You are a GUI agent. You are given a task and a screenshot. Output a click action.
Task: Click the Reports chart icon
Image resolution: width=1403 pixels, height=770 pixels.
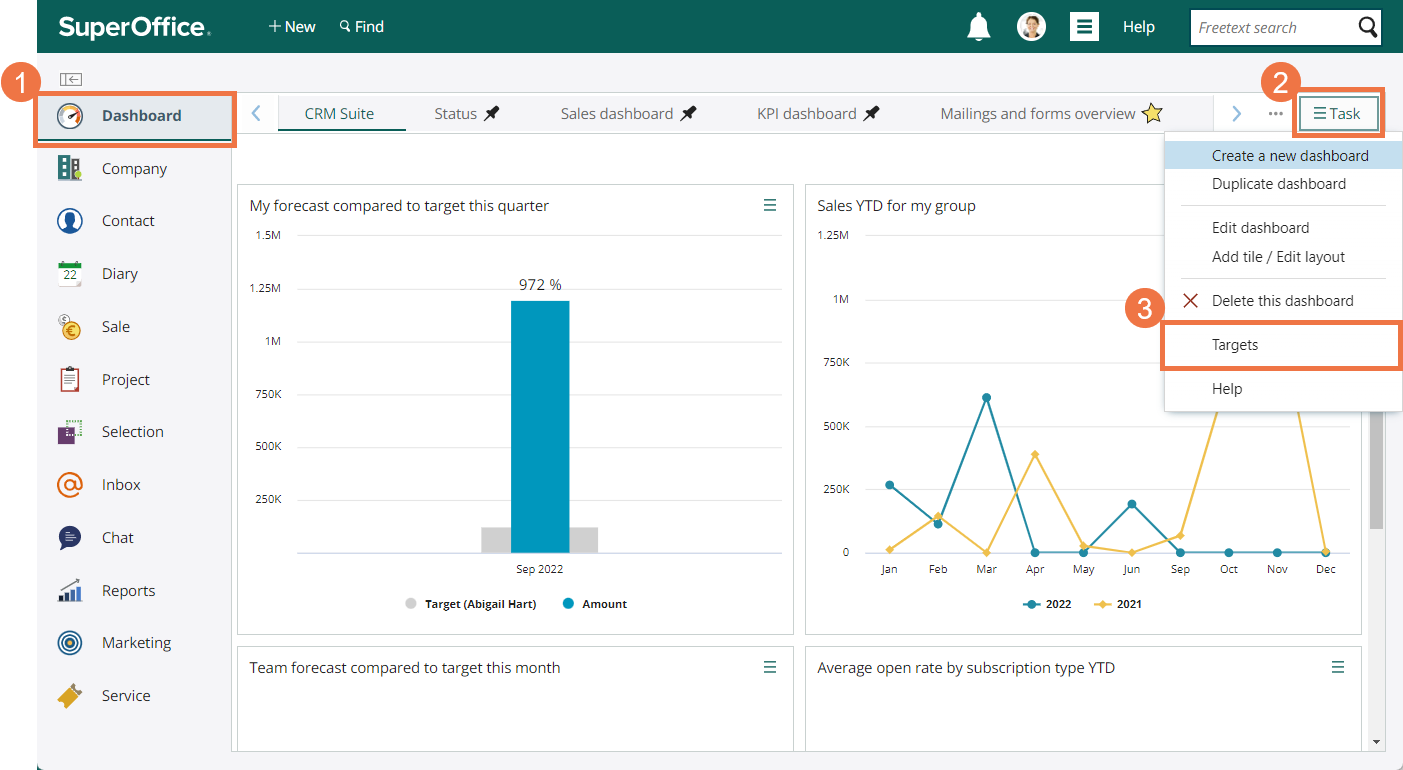(69, 591)
